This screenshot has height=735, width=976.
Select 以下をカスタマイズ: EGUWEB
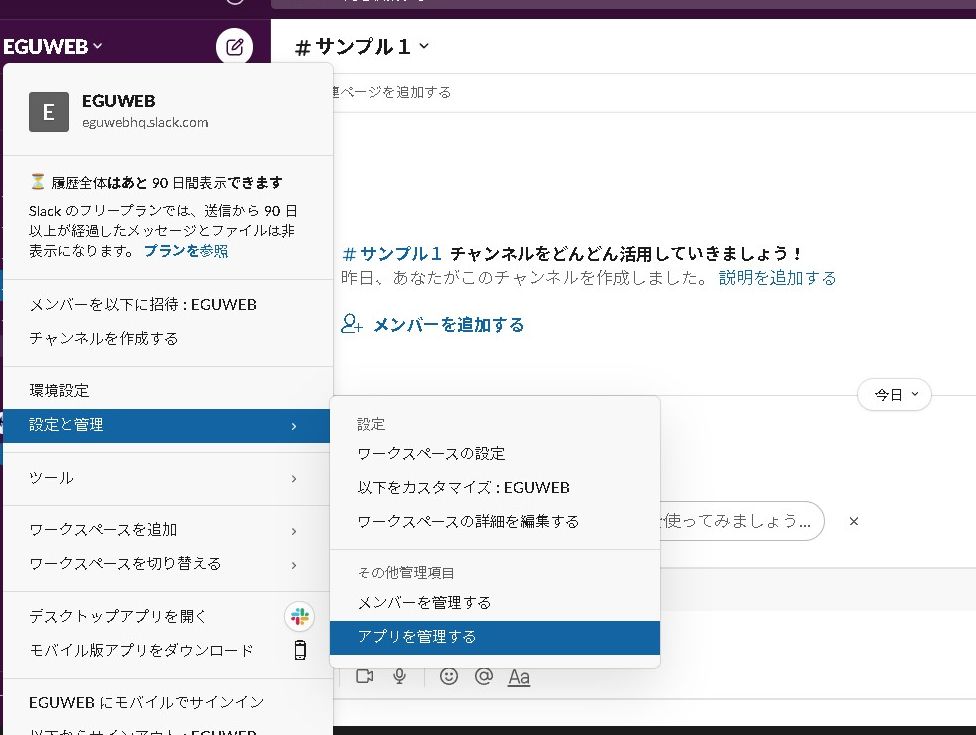pos(495,487)
